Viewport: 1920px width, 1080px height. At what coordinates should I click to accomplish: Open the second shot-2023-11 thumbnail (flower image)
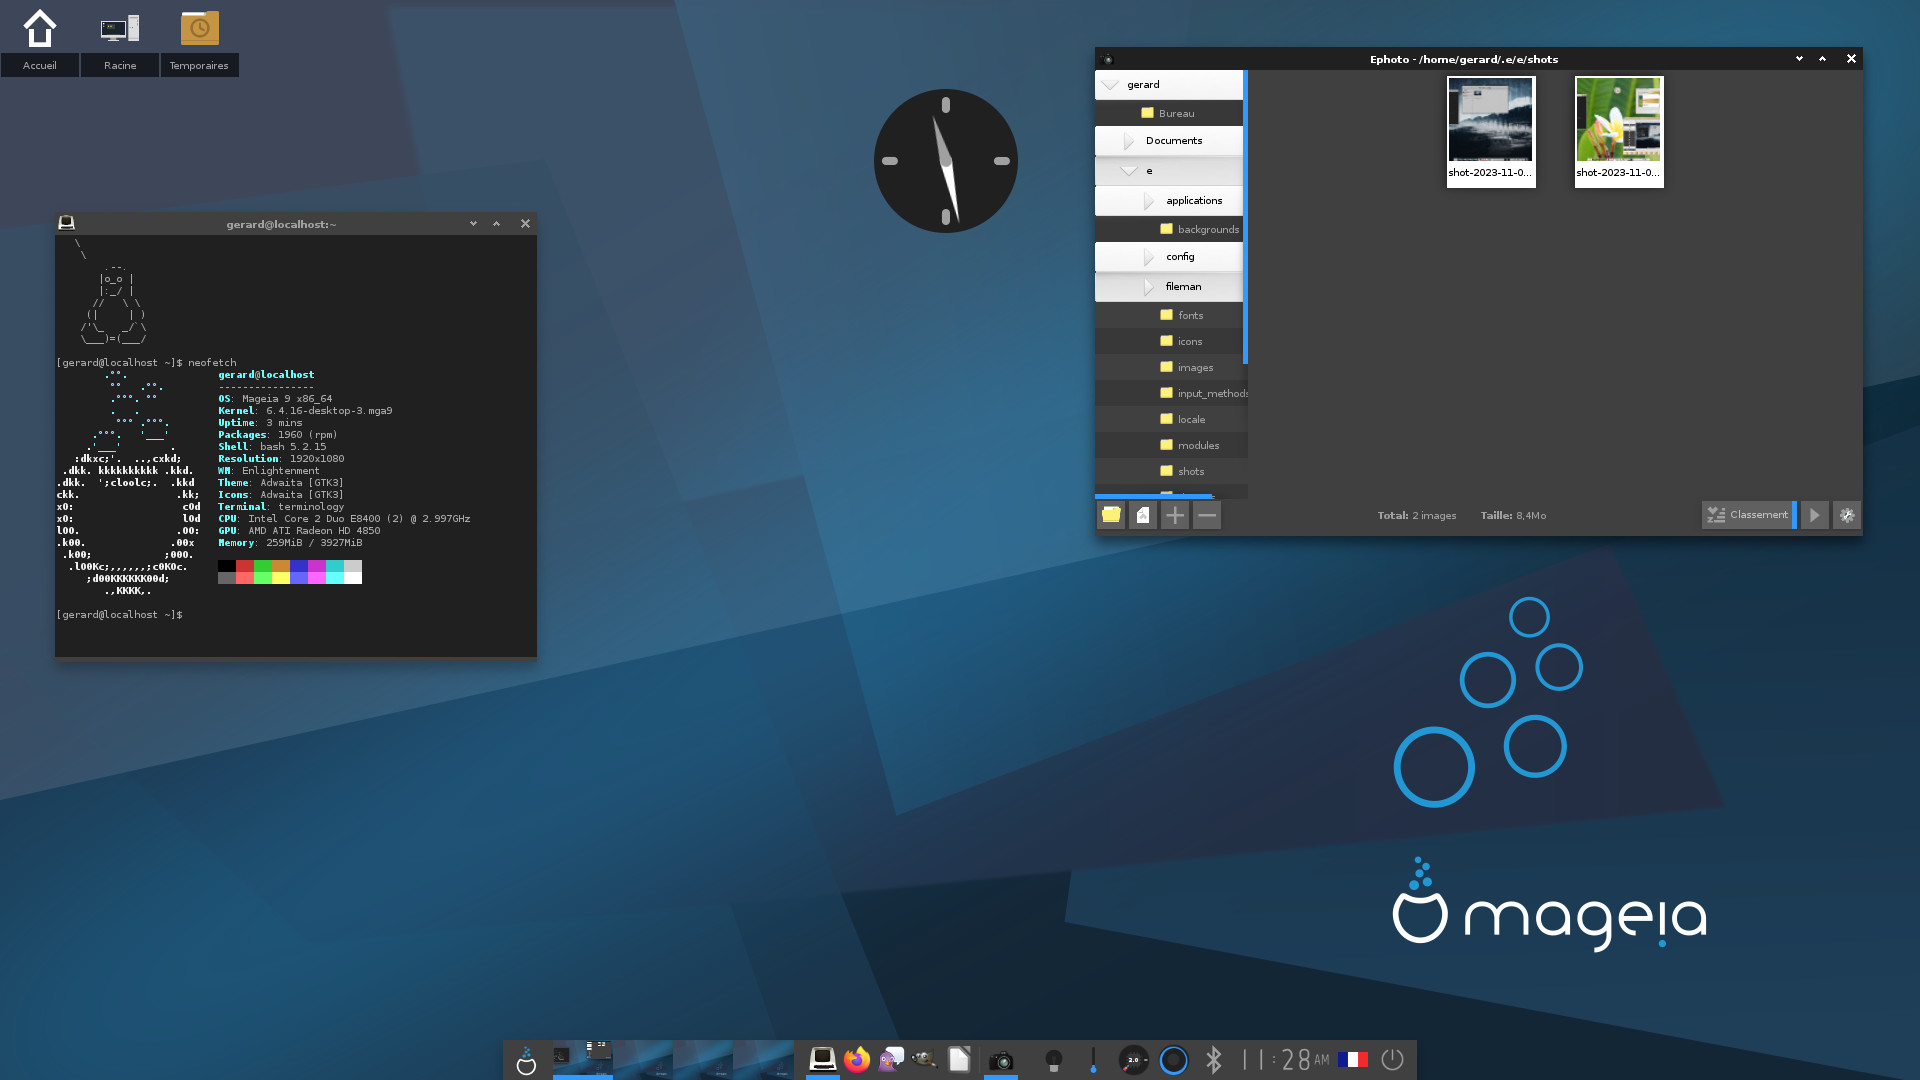pyautogui.click(x=1619, y=131)
